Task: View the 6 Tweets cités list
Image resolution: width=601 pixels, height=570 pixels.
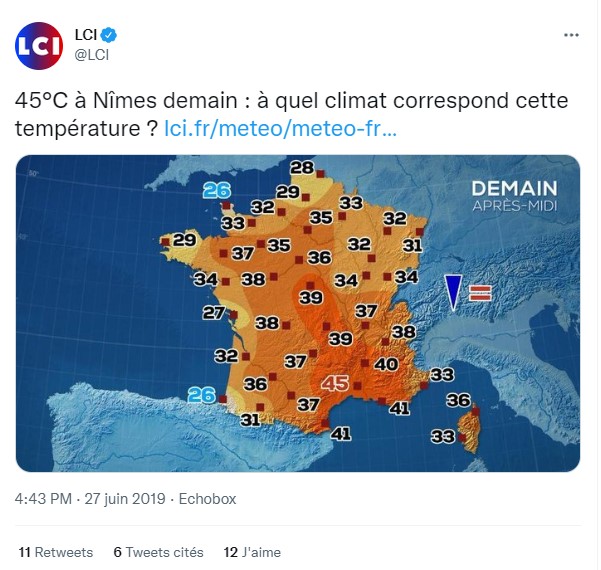Action: pos(158,552)
